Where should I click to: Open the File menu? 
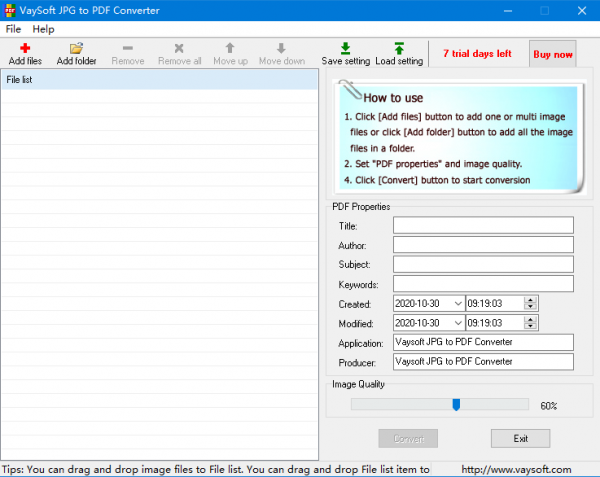tap(13, 29)
